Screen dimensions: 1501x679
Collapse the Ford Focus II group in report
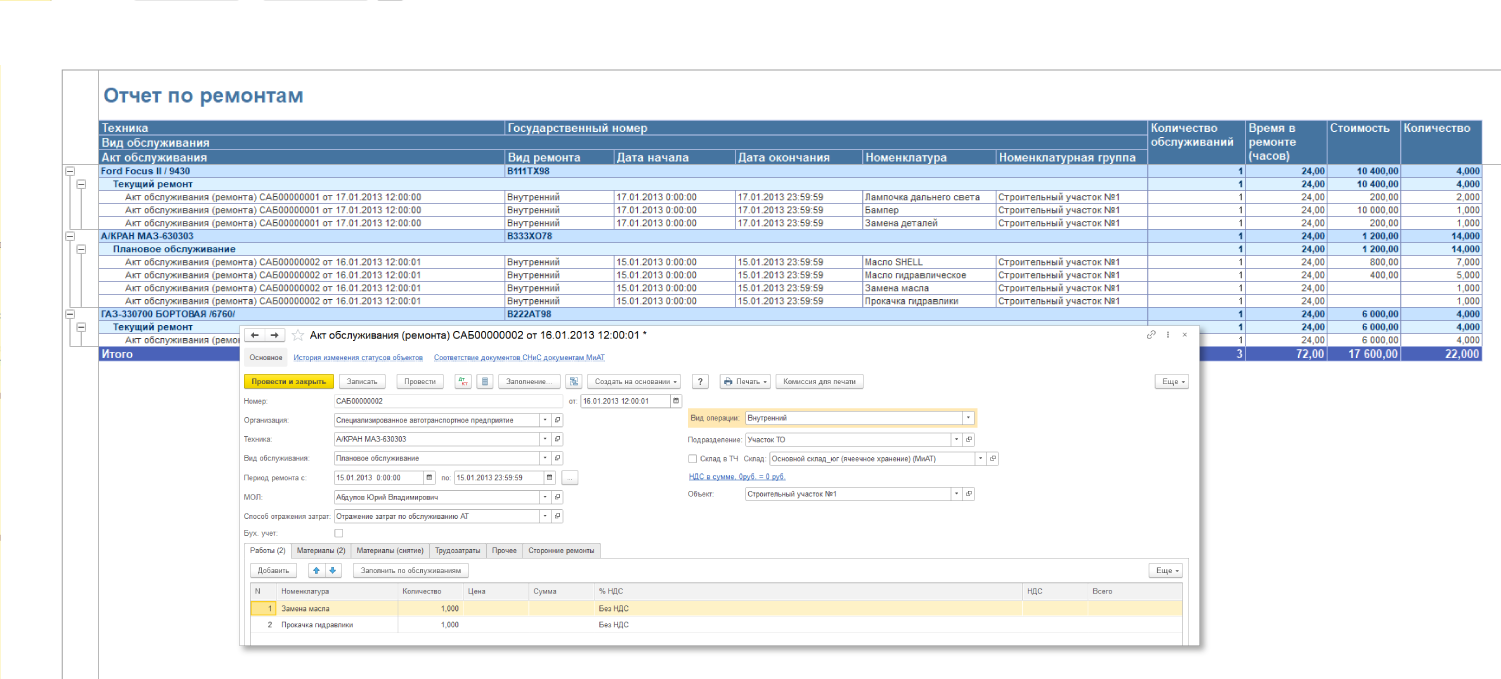[70, 171]
